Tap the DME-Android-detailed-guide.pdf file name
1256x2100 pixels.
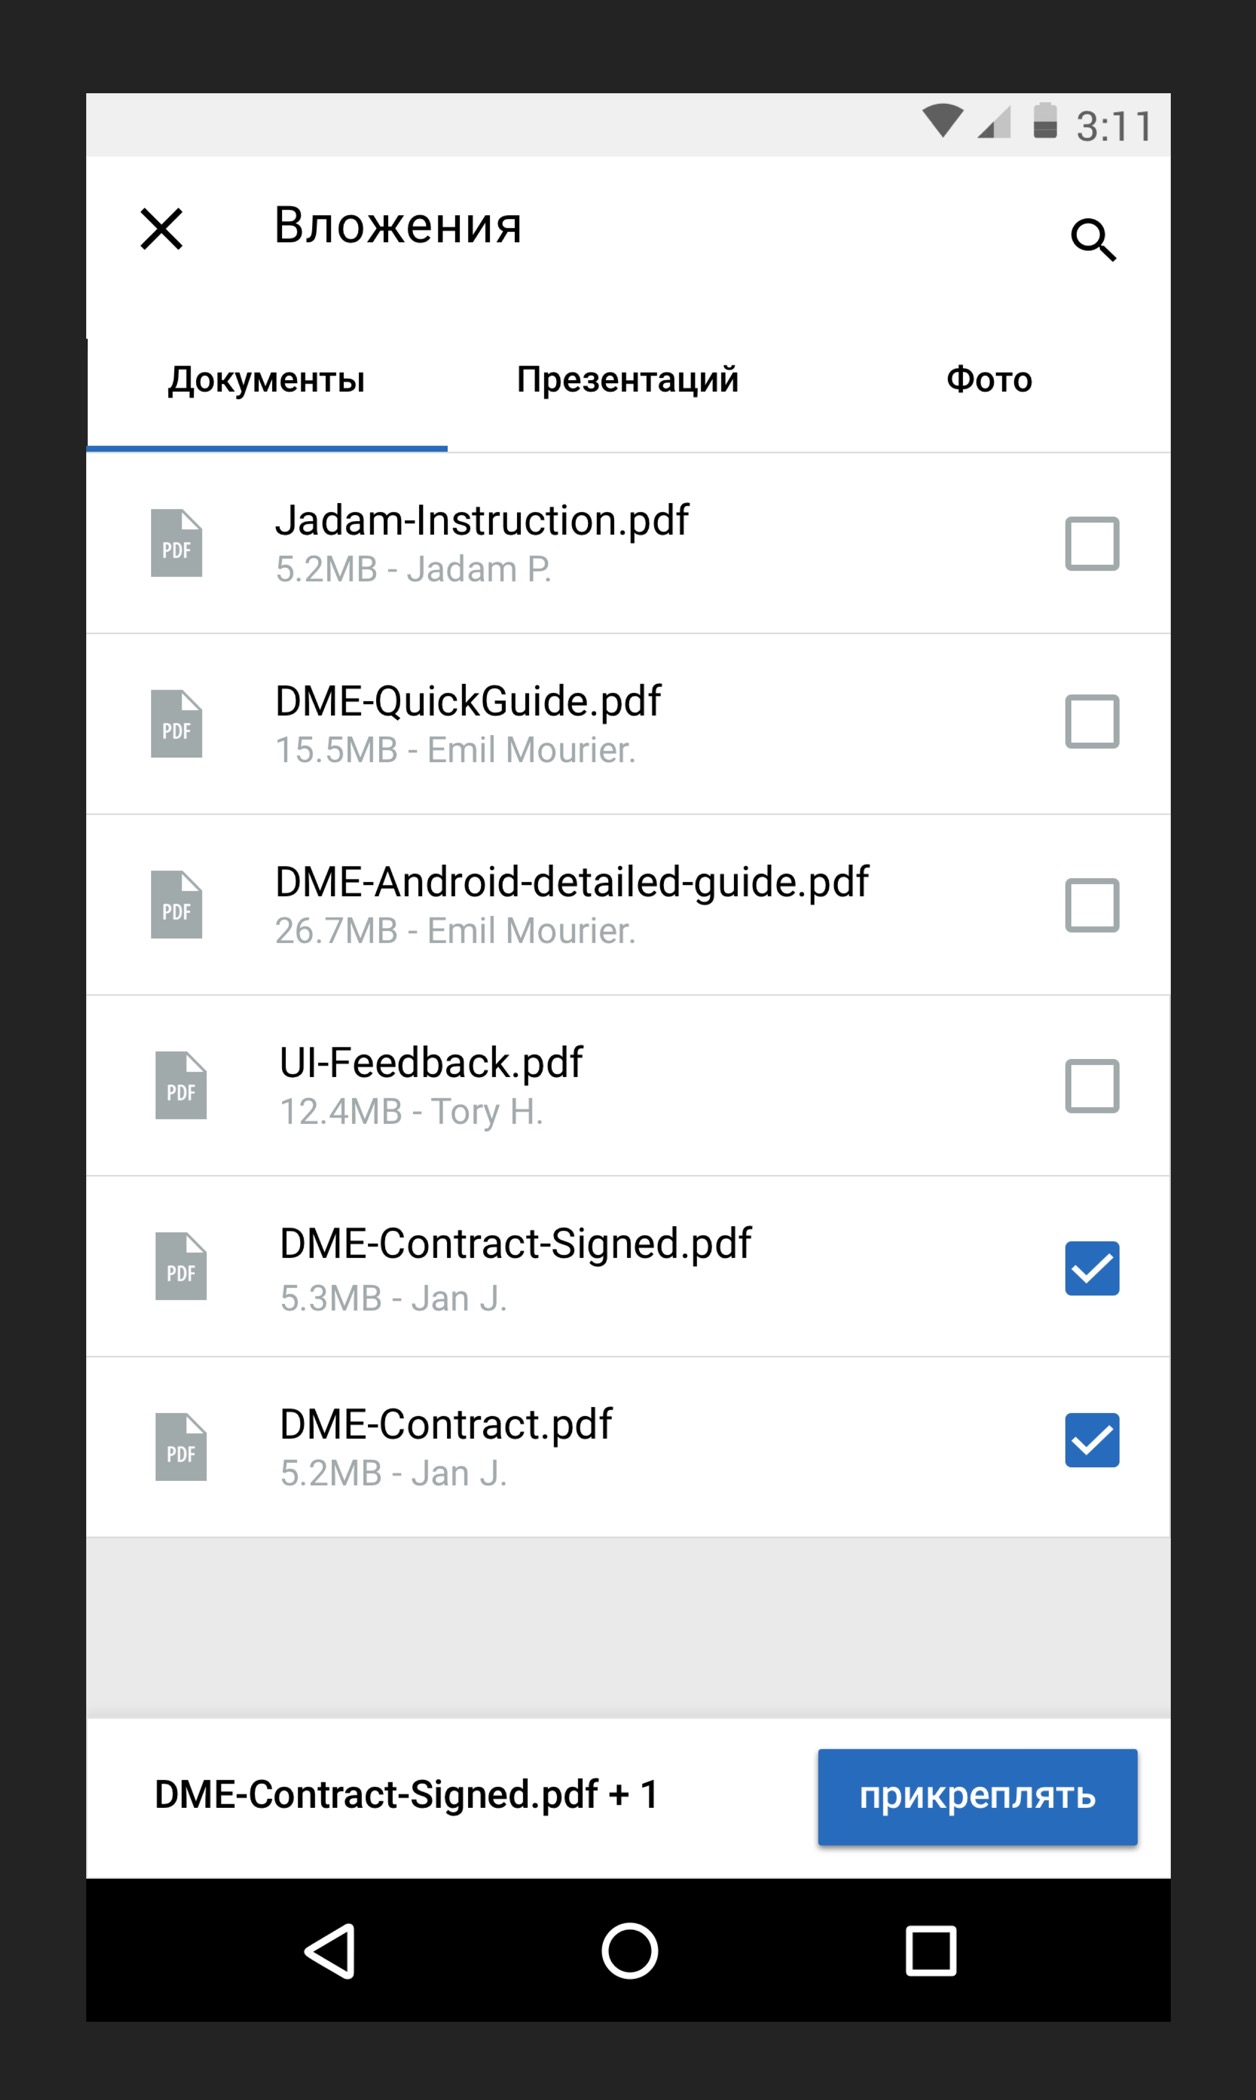(x=571, y=882)
